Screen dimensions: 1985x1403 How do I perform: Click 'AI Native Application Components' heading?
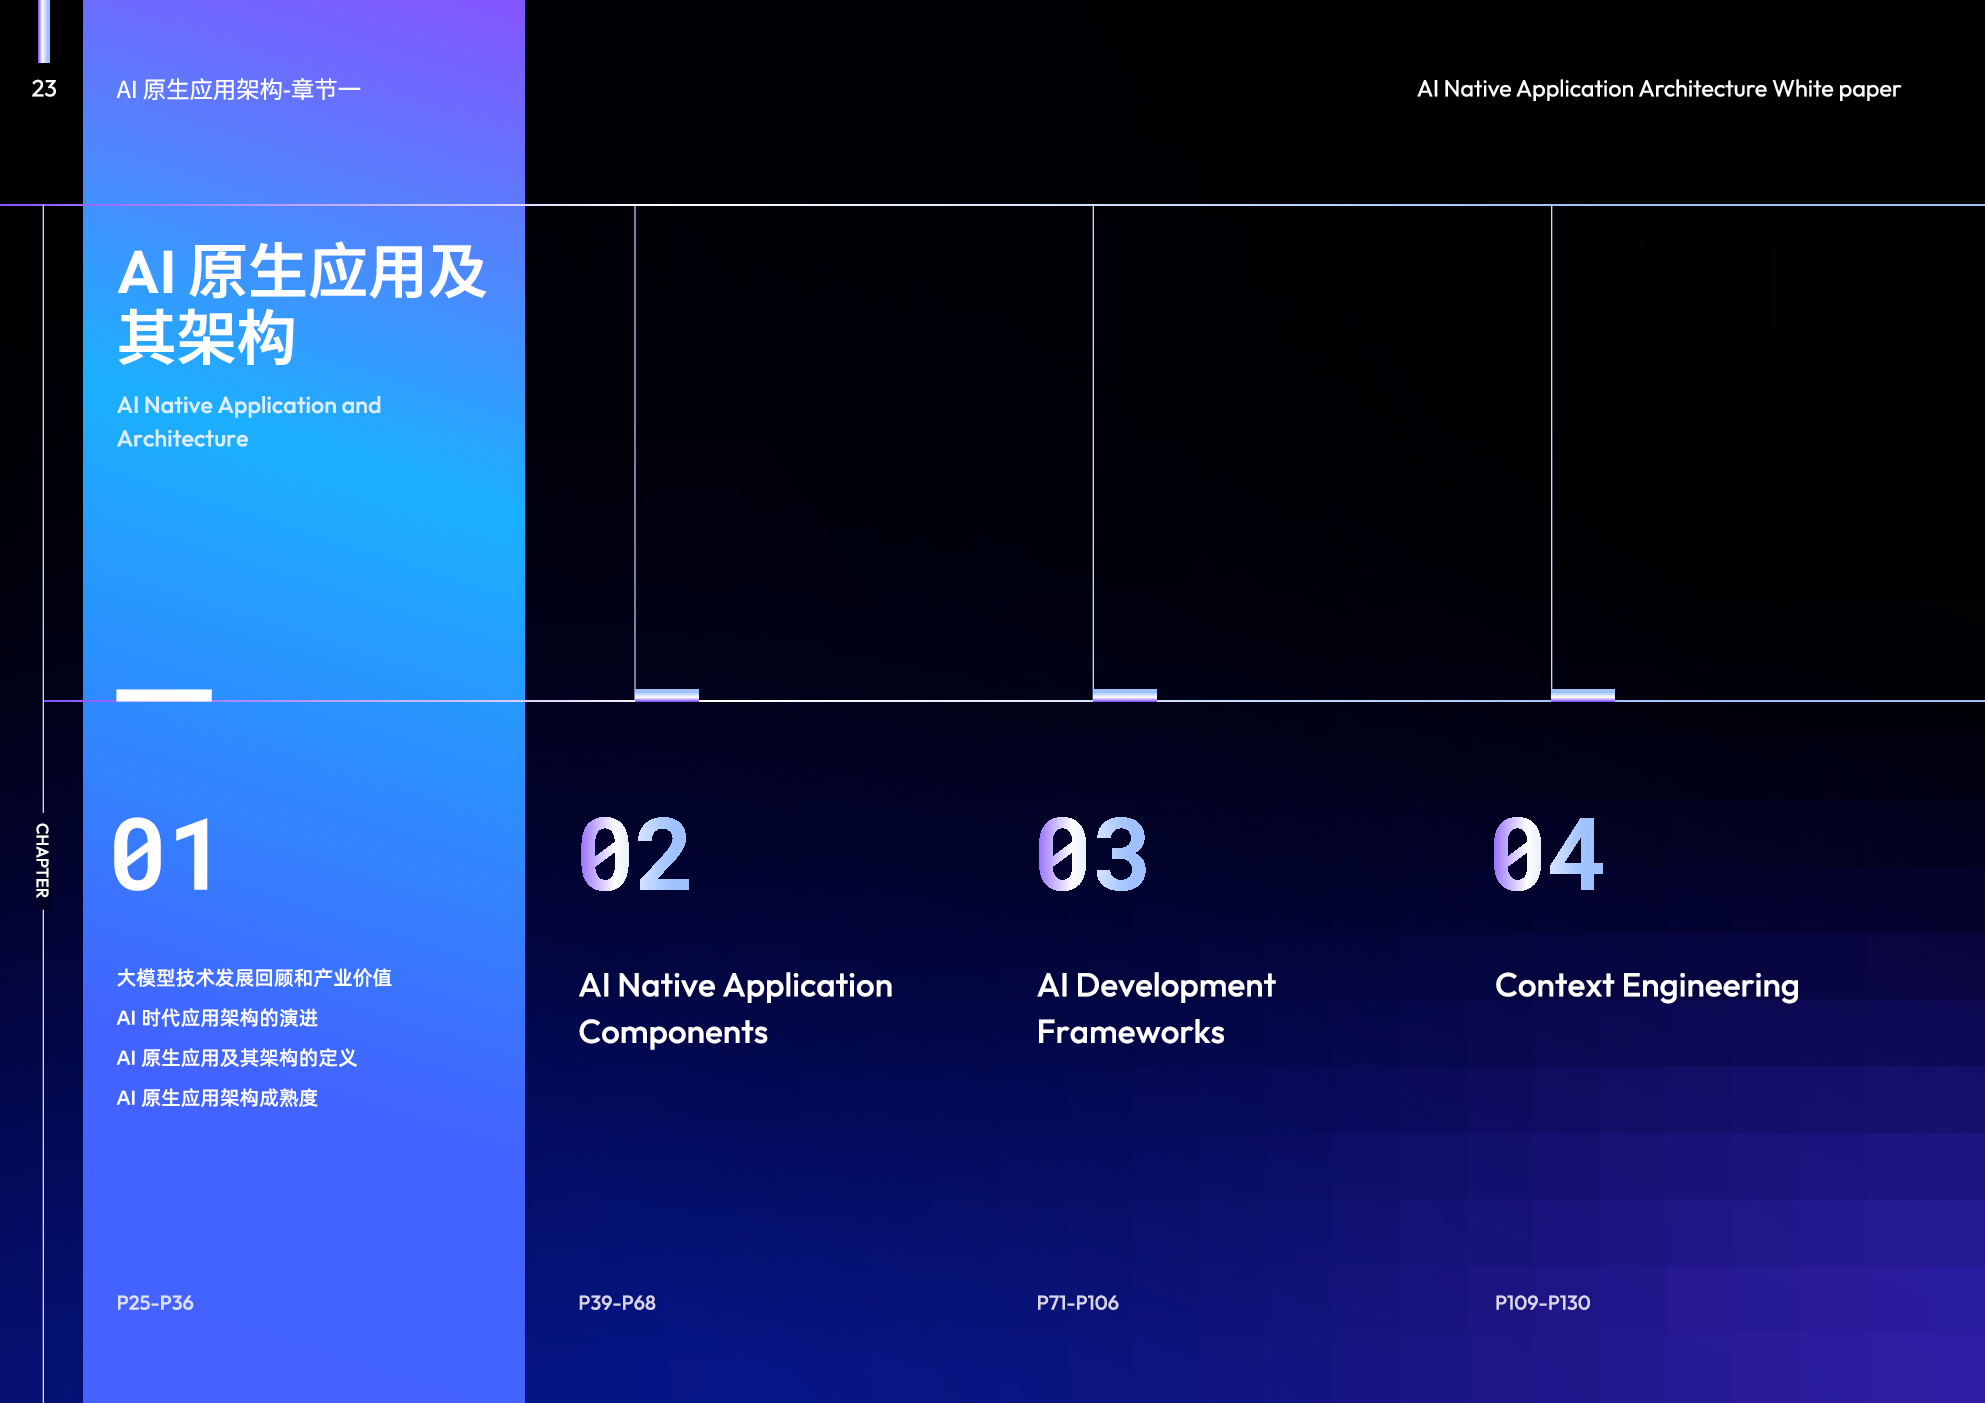[735, 1008]
